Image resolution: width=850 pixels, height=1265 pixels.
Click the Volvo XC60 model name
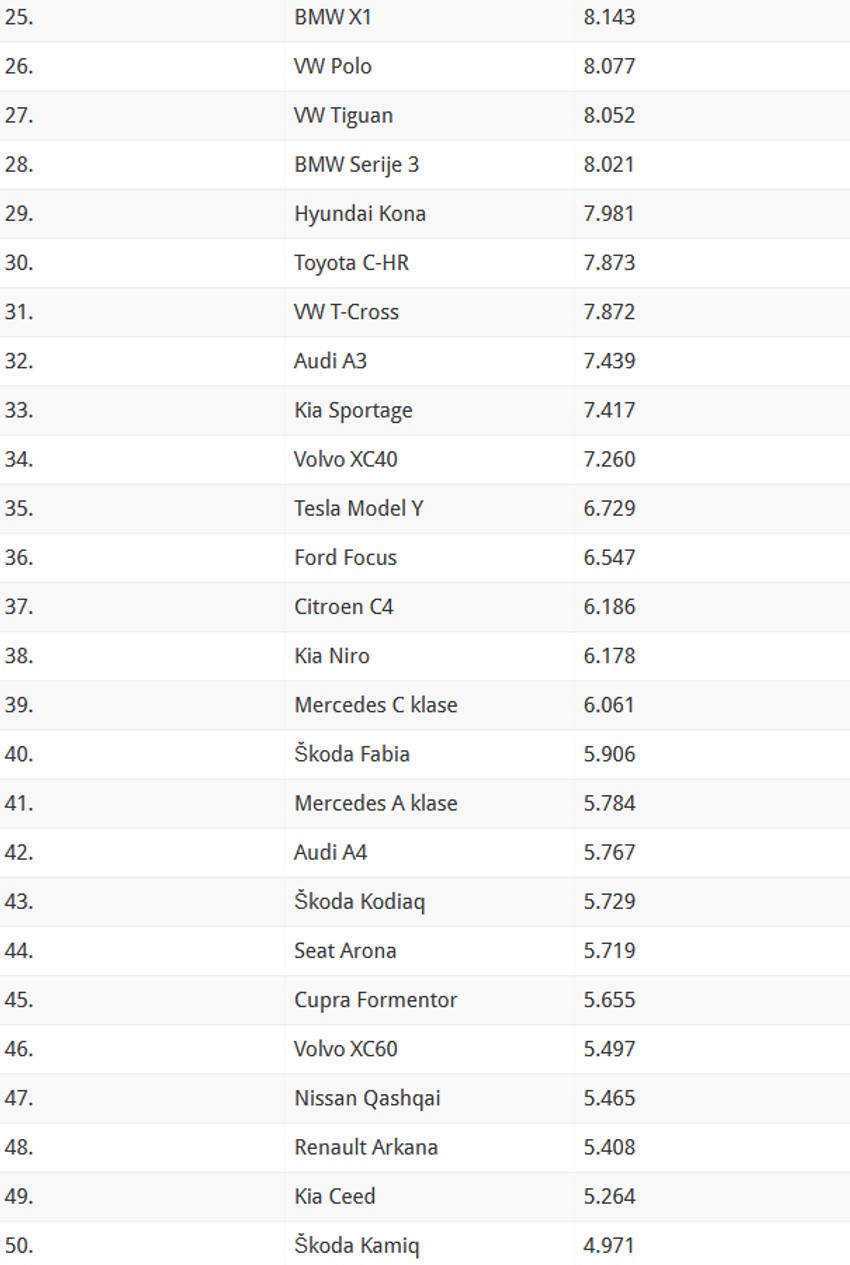click(x=345, y=1048)
